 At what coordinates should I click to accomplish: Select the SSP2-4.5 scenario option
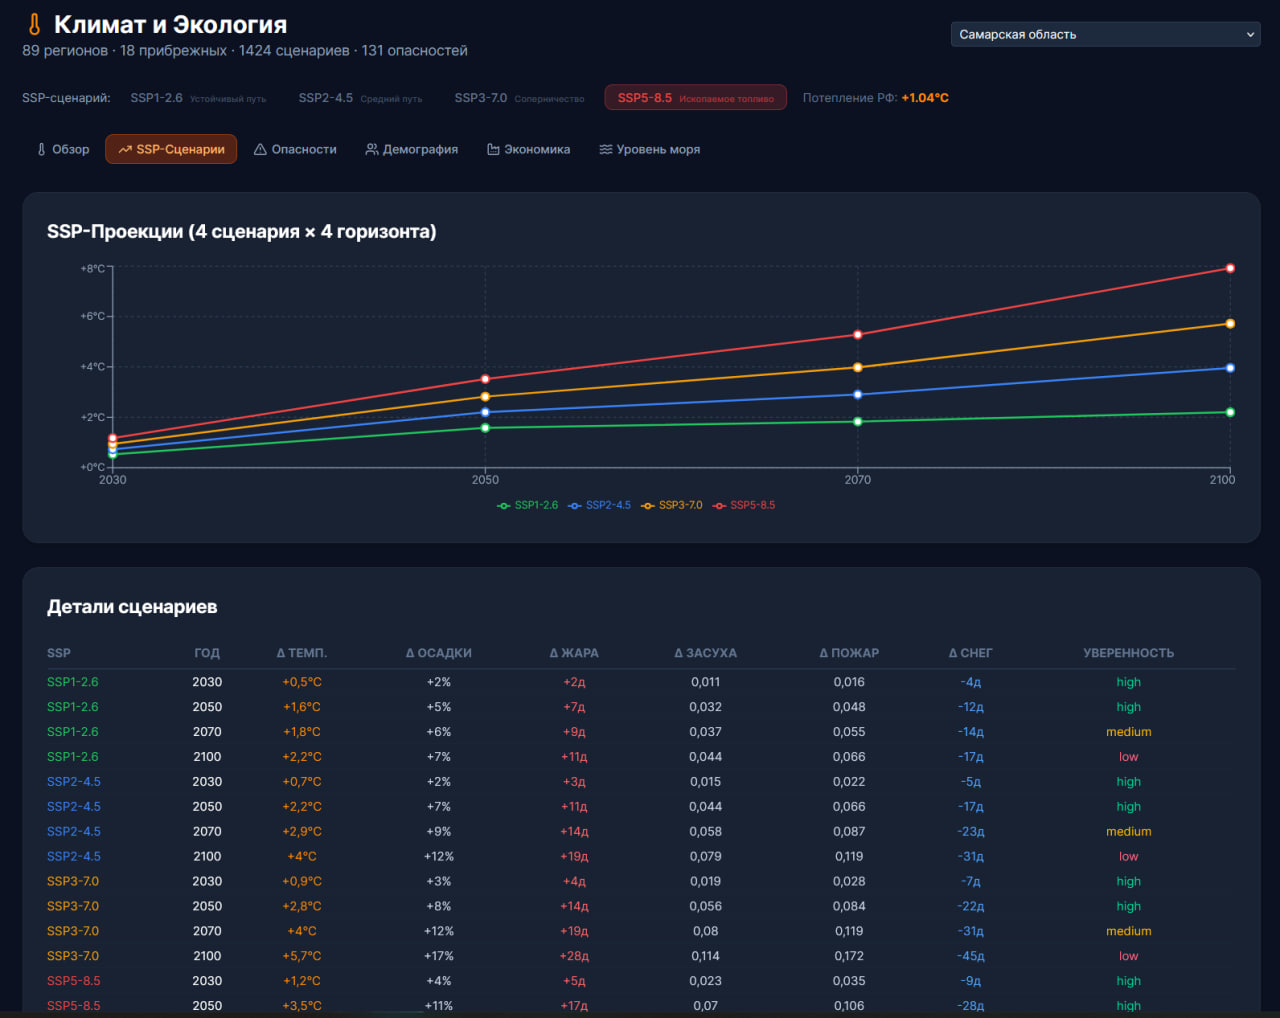[x=360, y=98]
